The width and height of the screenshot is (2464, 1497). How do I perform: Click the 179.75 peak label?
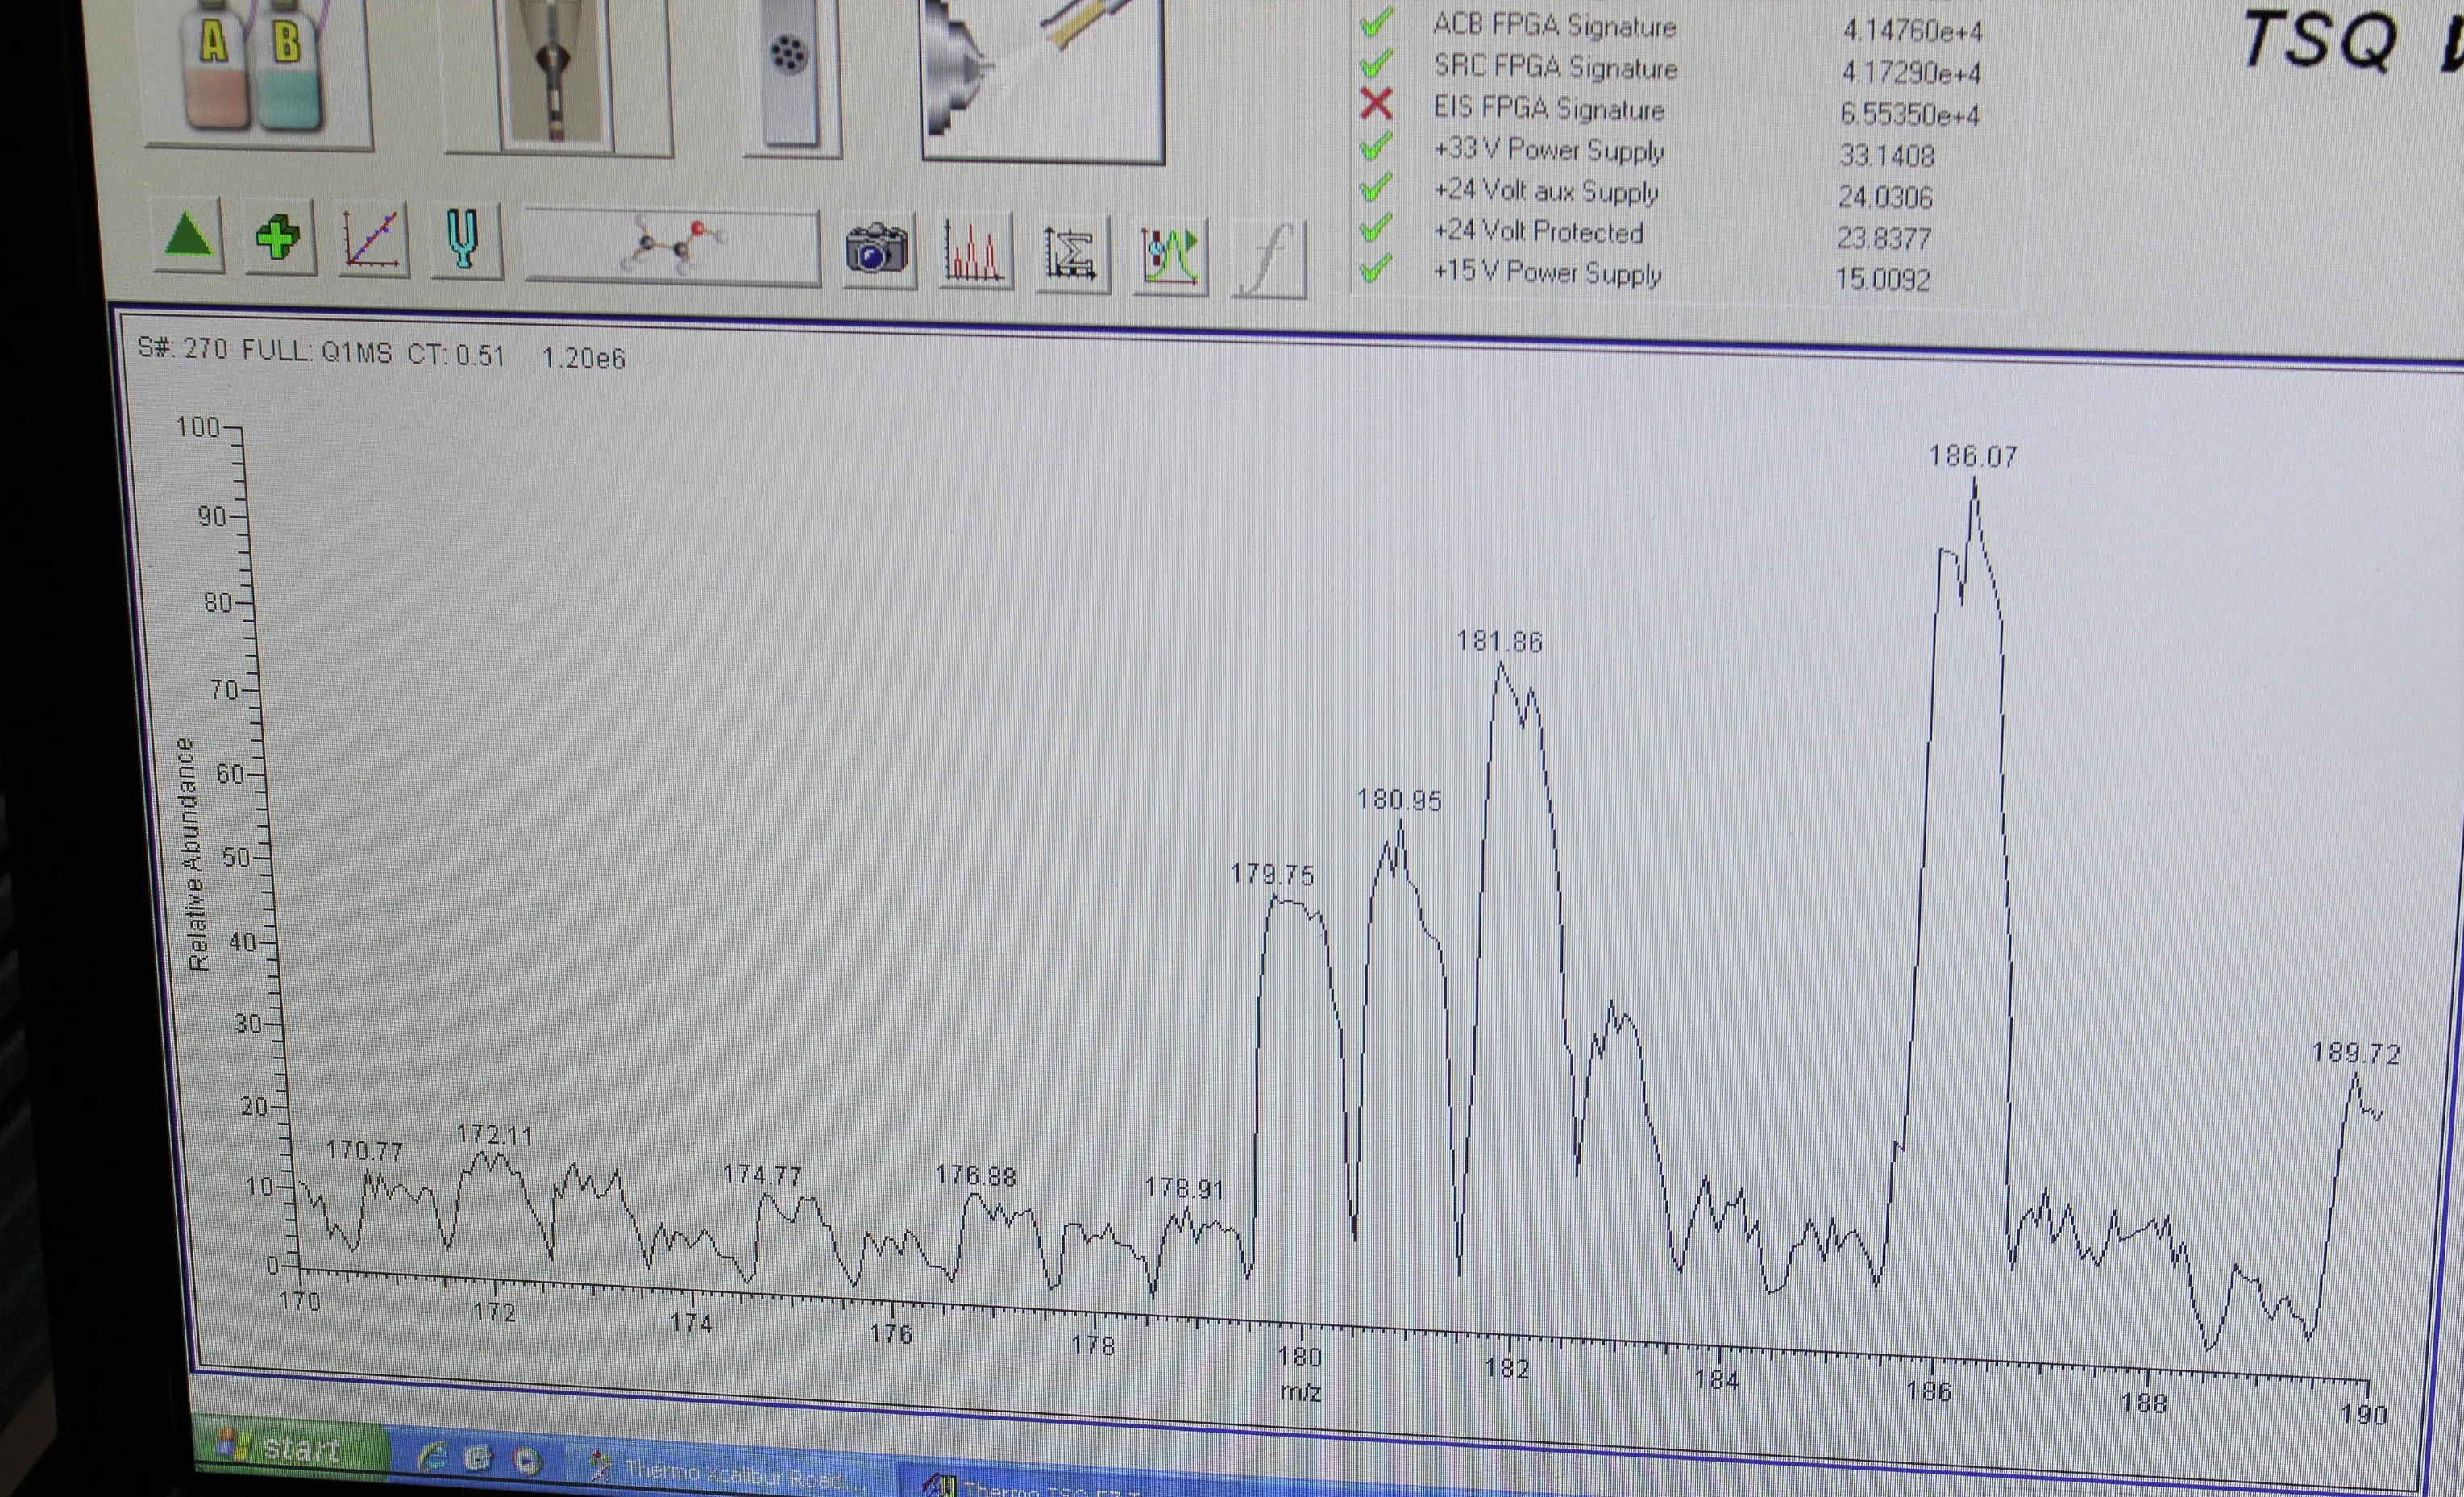point(1272,874)
